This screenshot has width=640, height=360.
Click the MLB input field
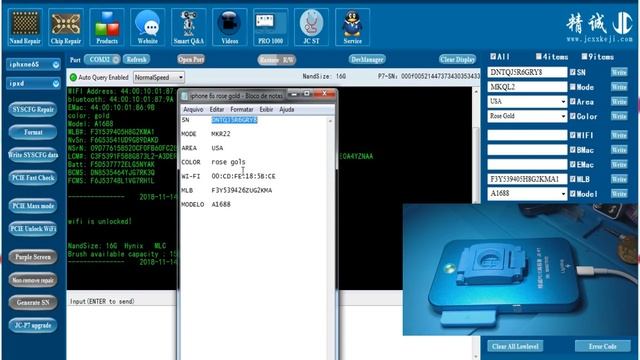click(527, 179)
